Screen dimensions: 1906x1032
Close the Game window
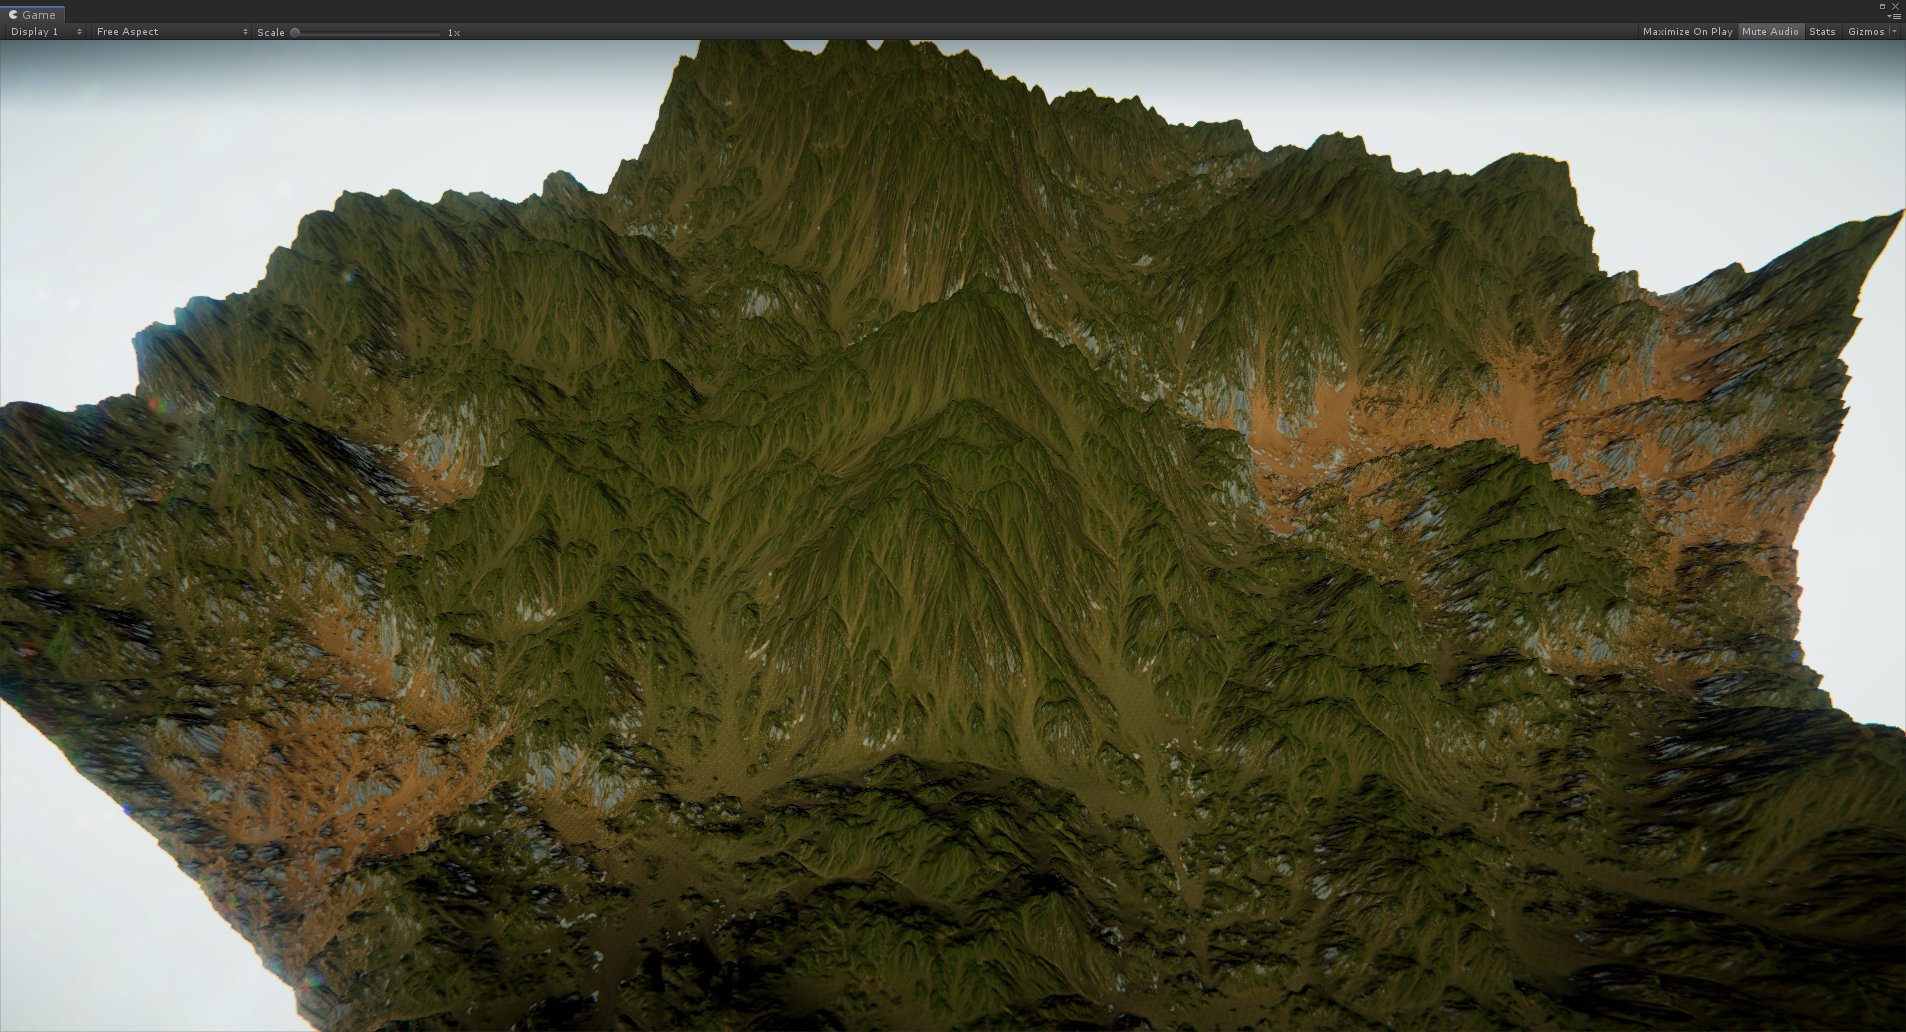(x=1895, y=6)
